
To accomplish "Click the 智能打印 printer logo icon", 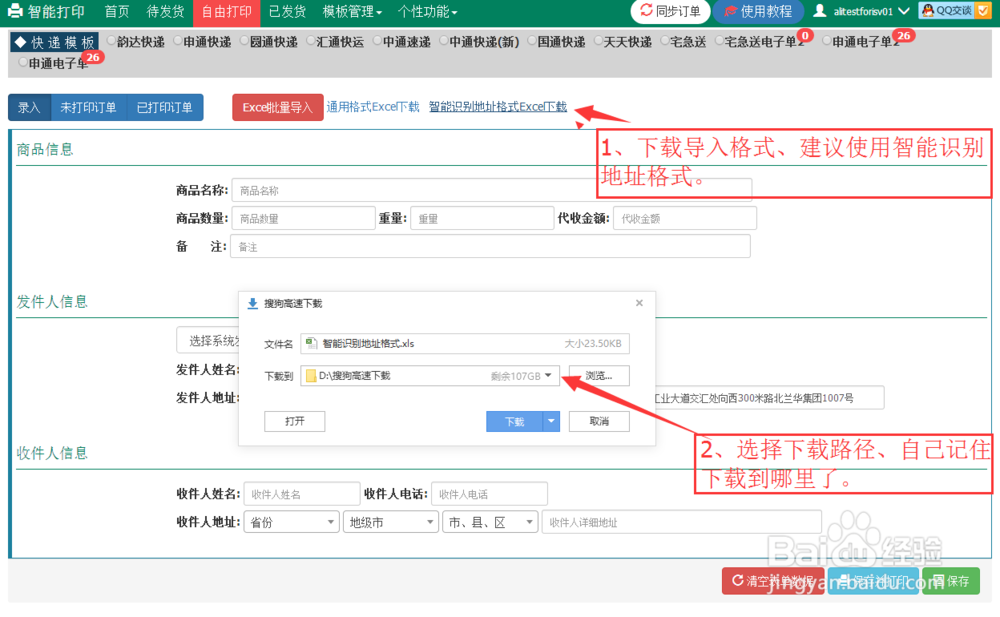I will click(15, 11).
